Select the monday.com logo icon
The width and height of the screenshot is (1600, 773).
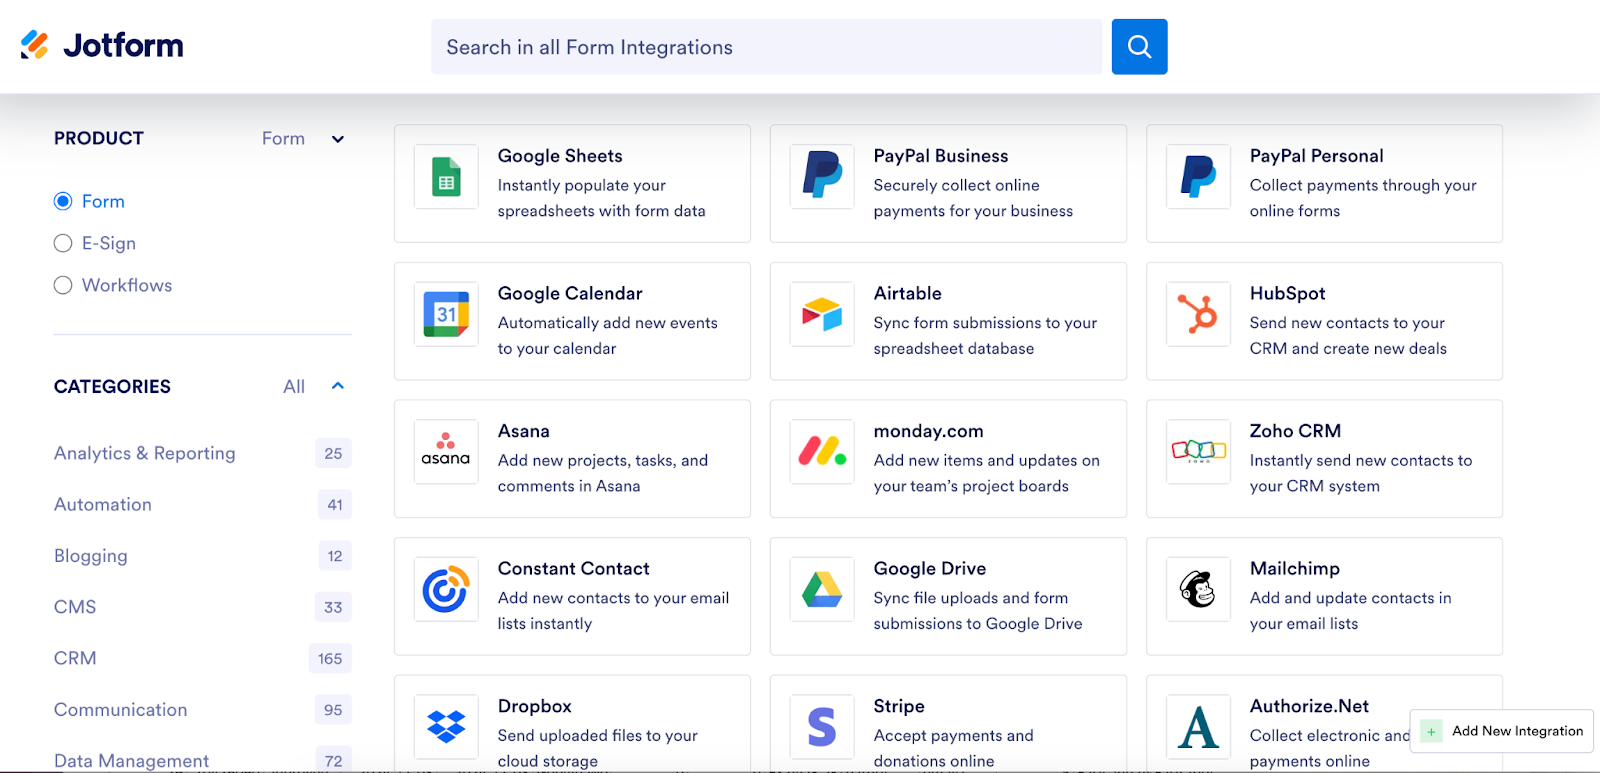click(x=822, y=452)
